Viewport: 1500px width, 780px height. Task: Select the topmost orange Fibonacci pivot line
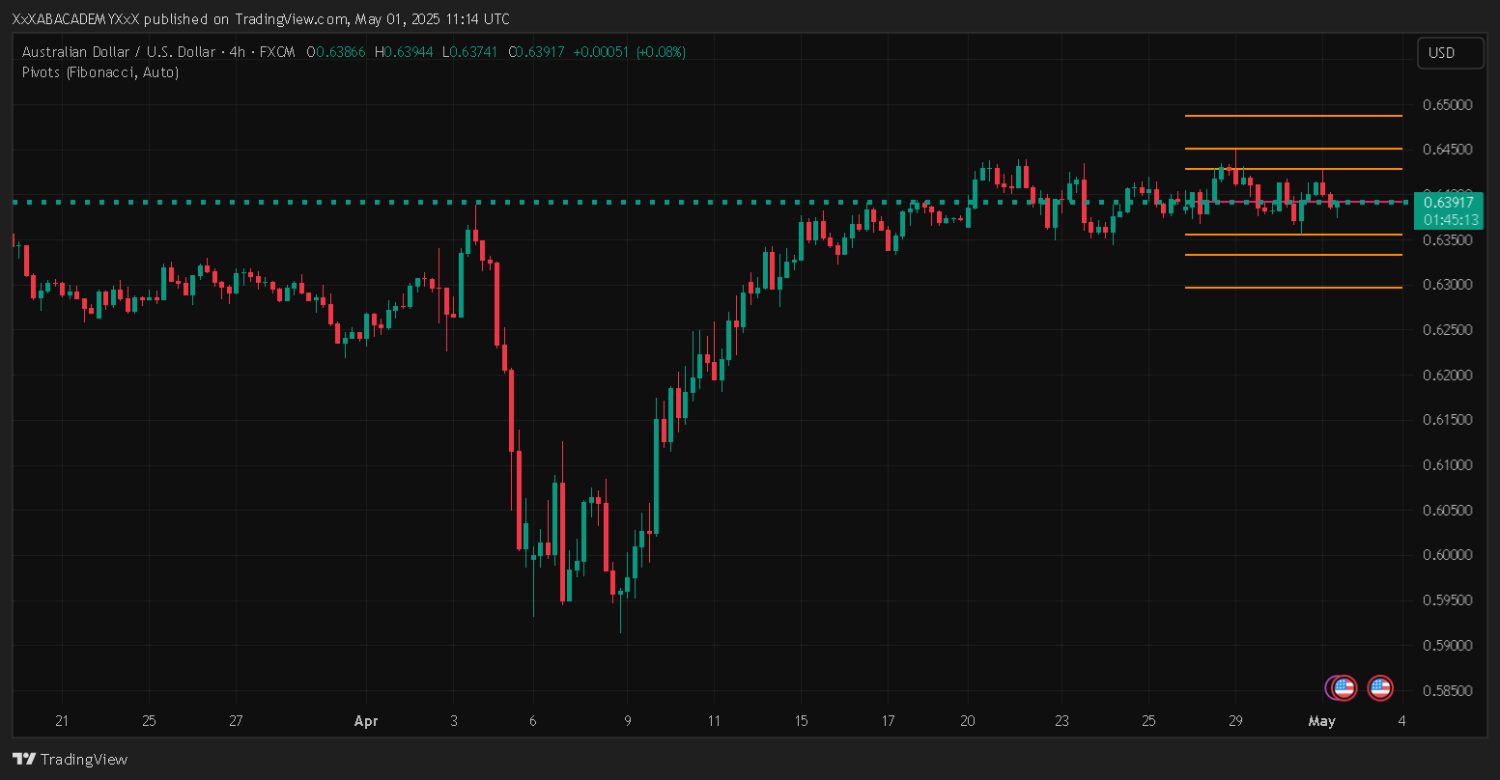(1292, 116)
